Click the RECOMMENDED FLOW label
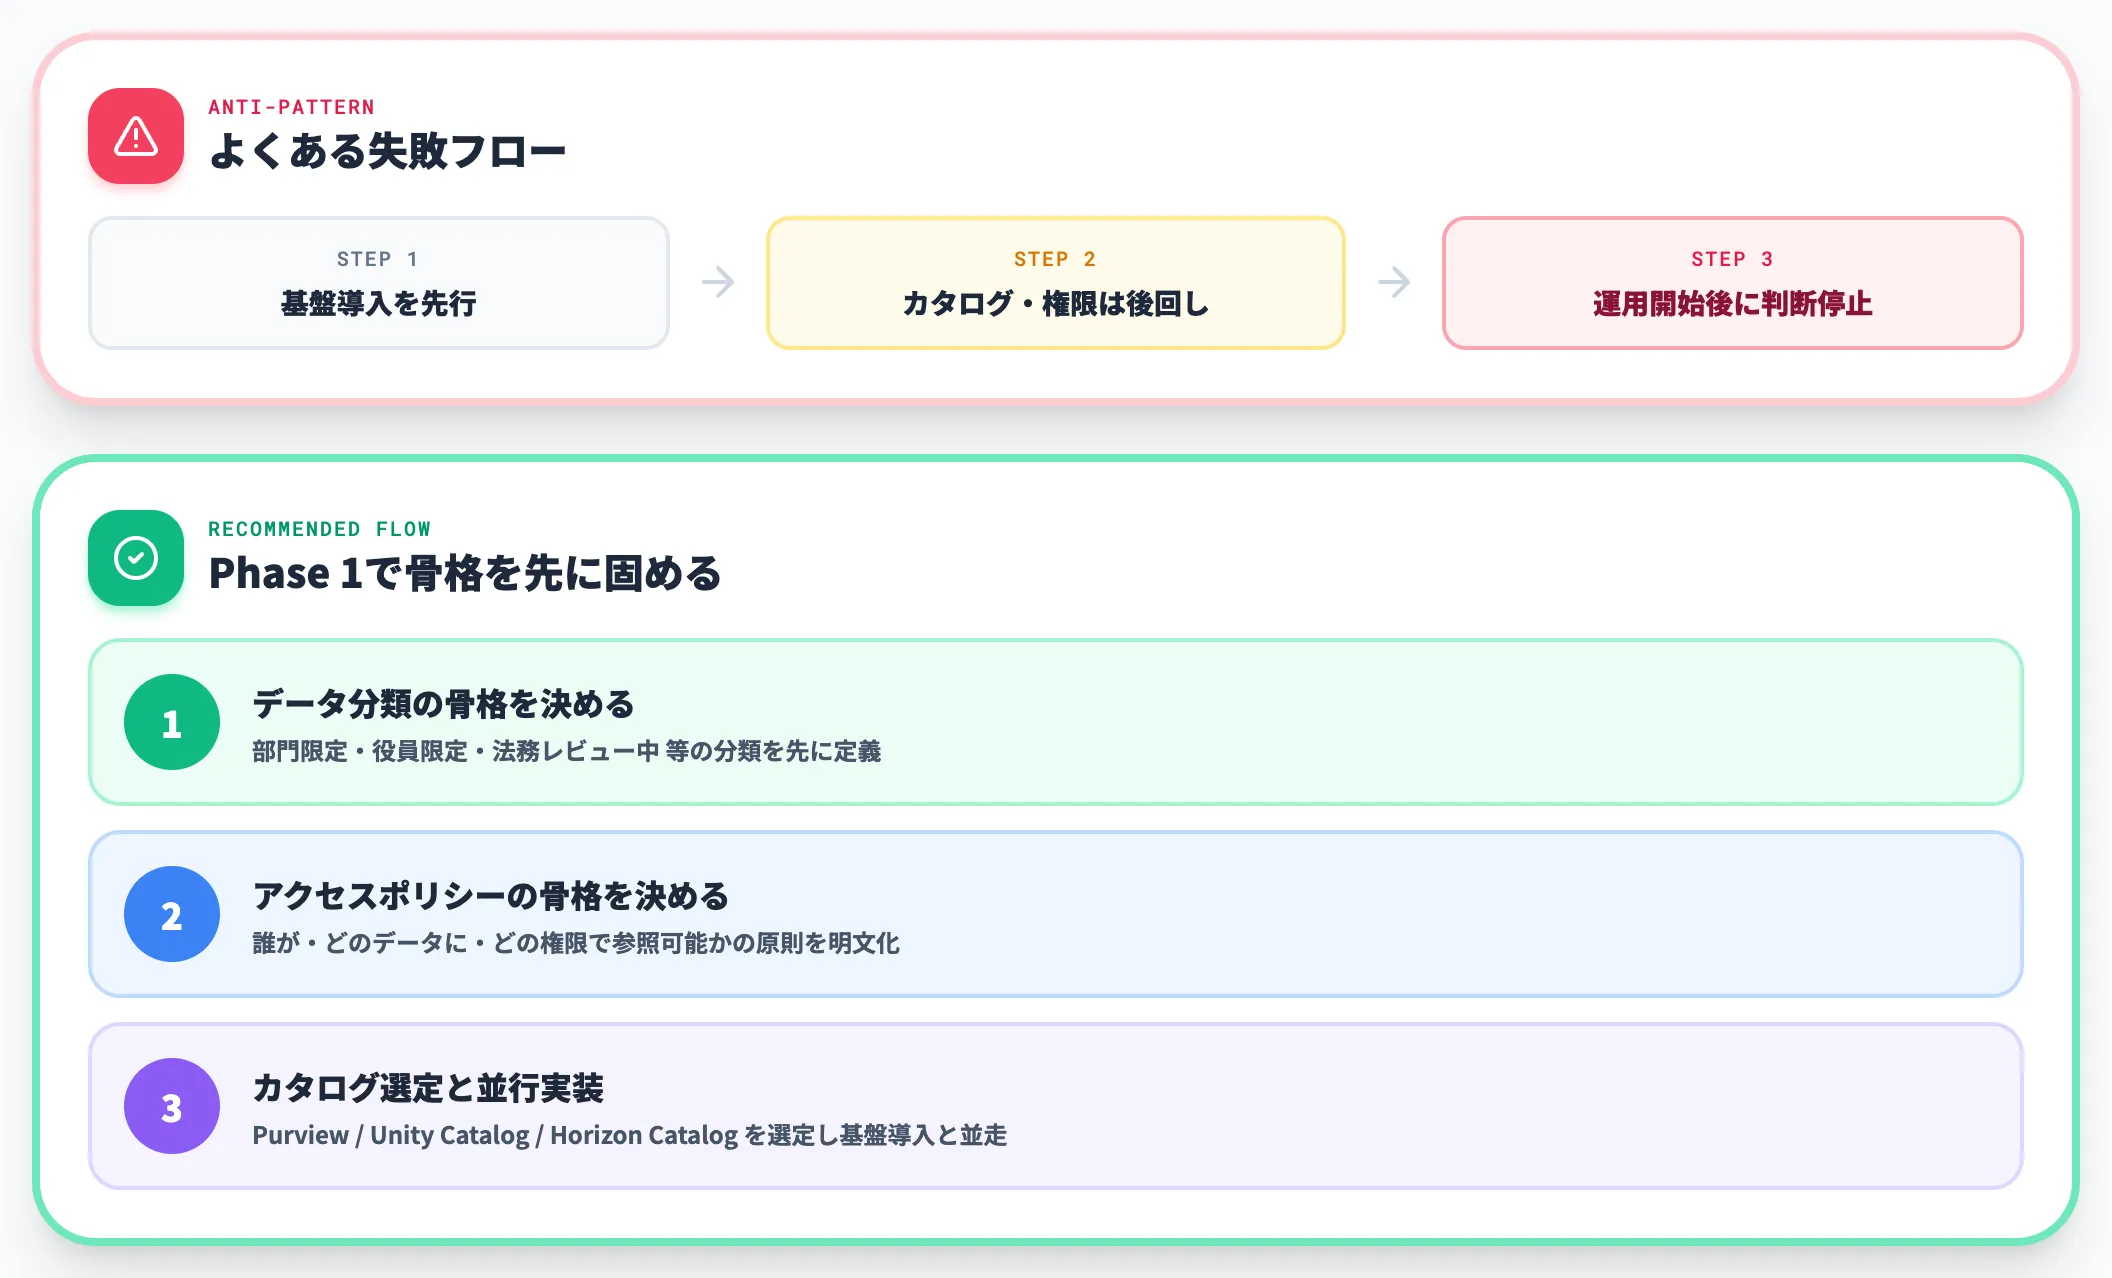 click(x=320, y=529)
